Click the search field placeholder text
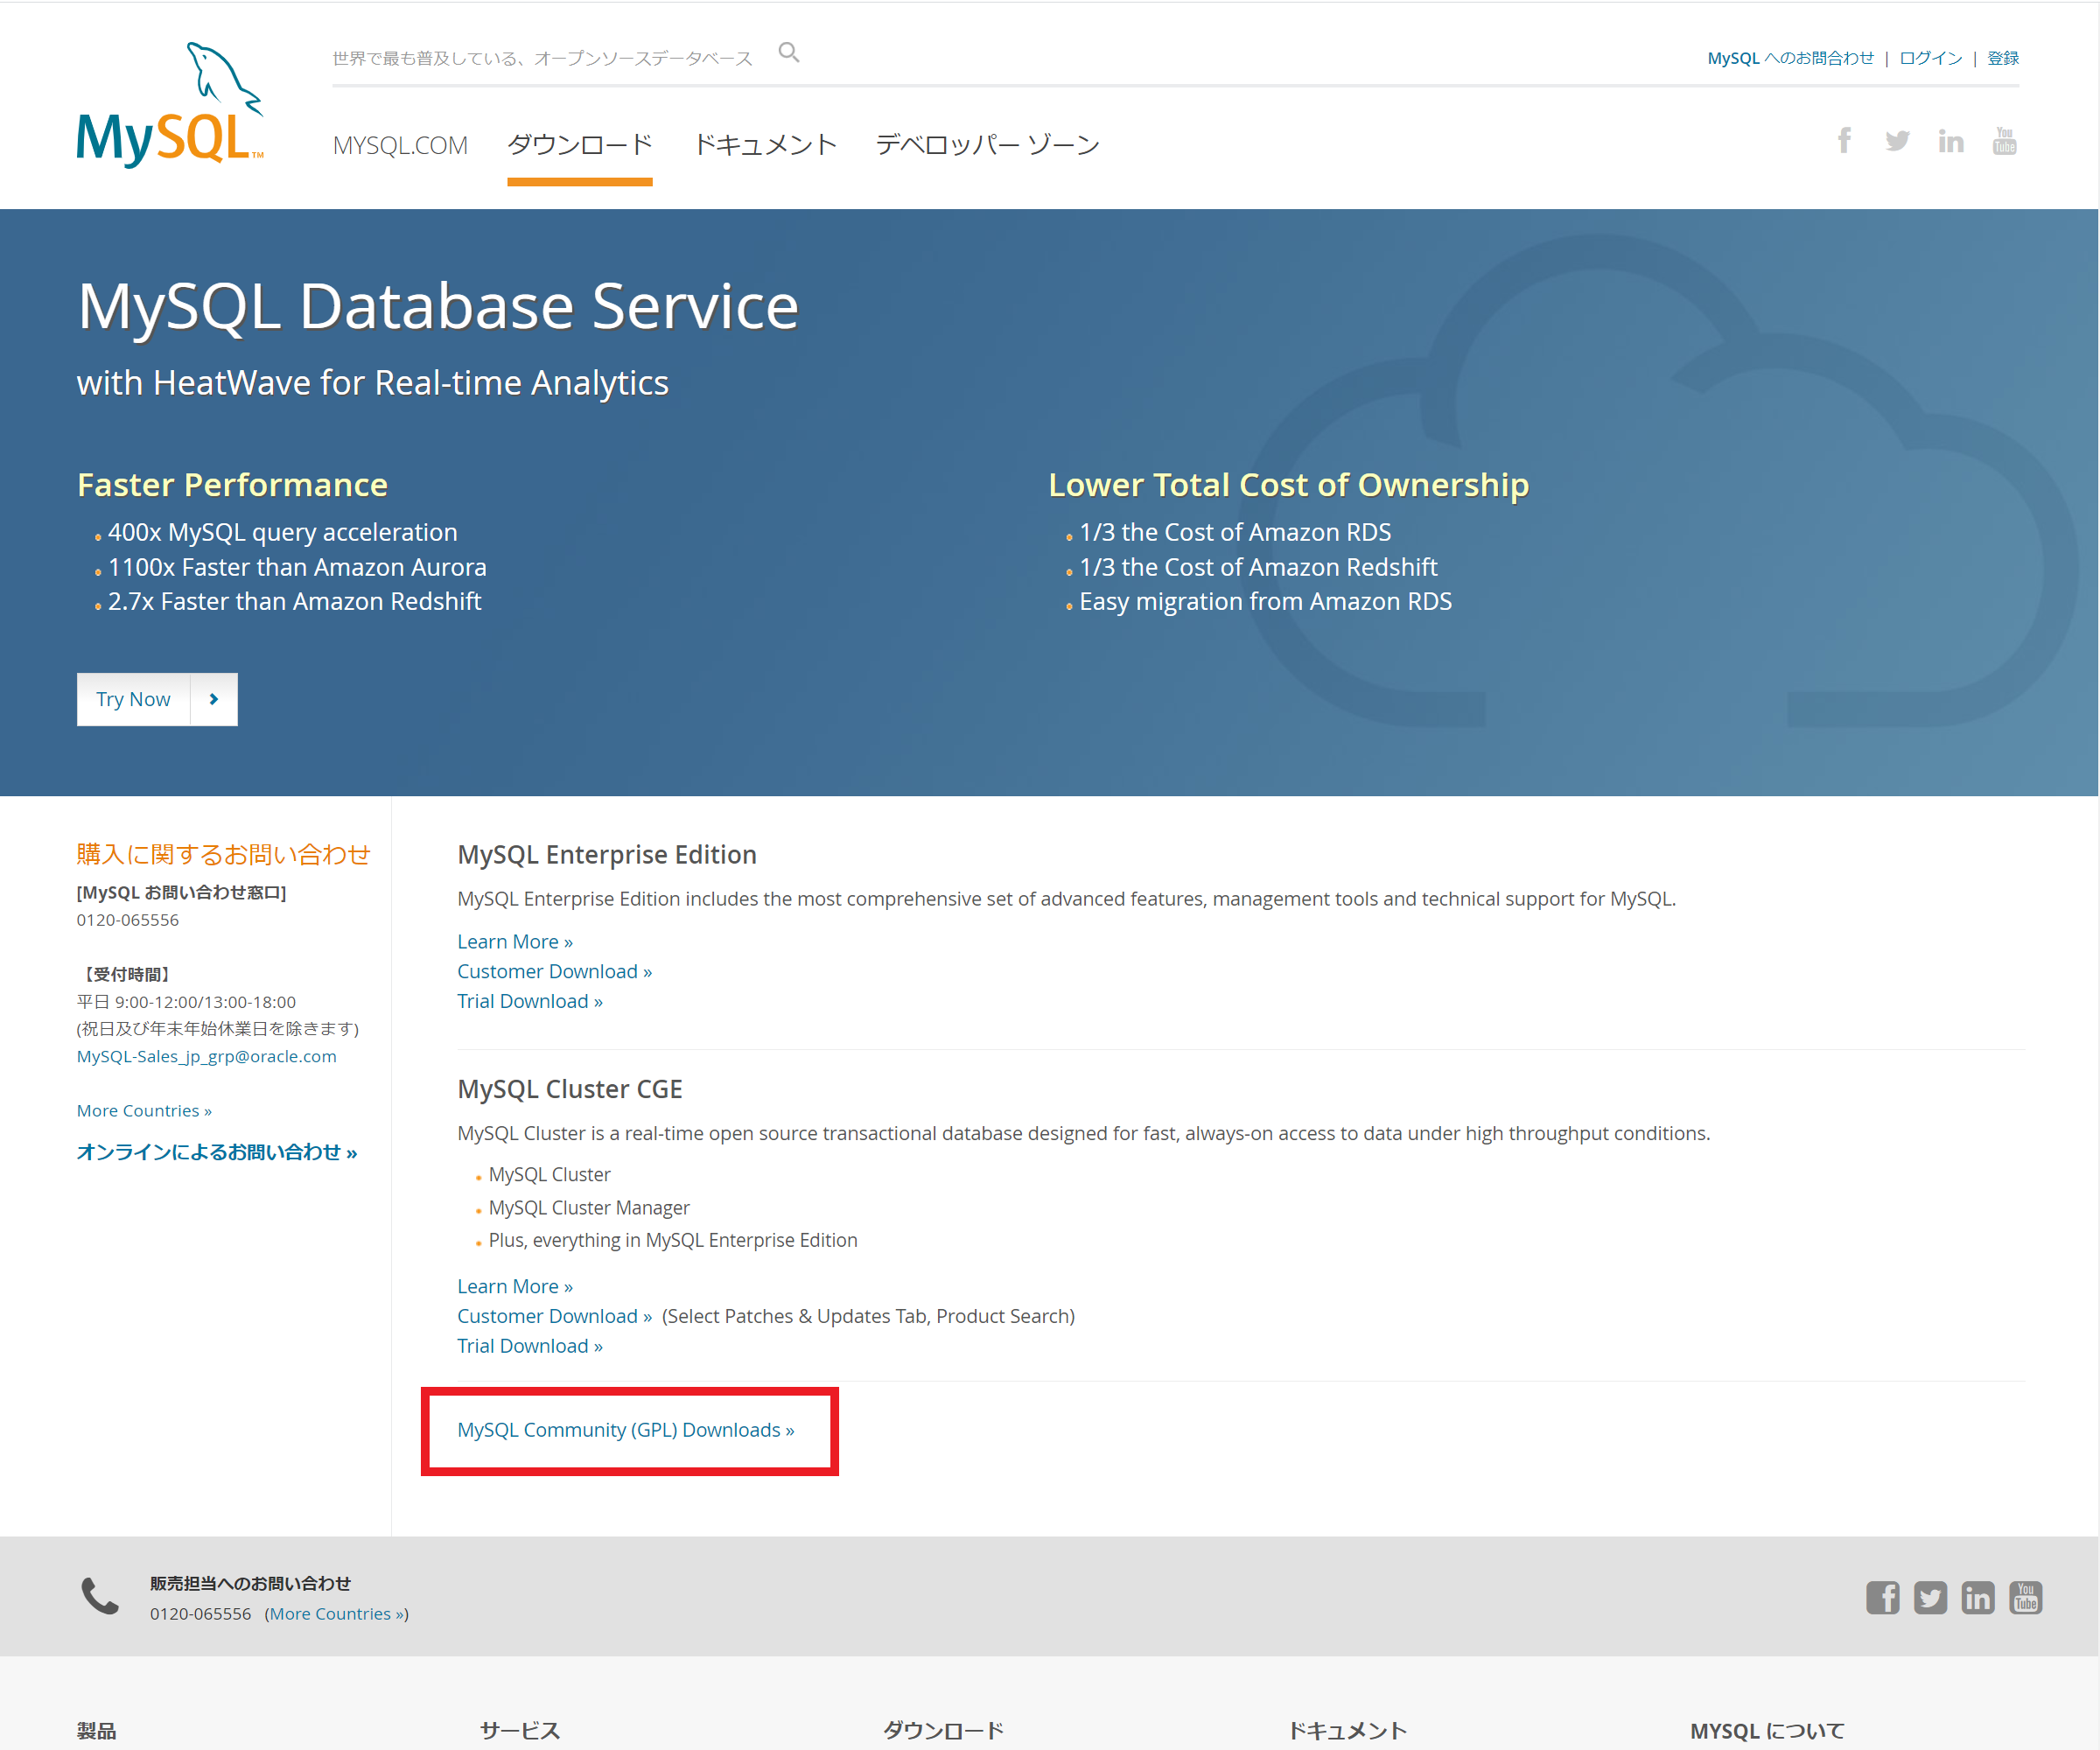This screenshot has width=2100, height=1750. (x=542, y=58)
